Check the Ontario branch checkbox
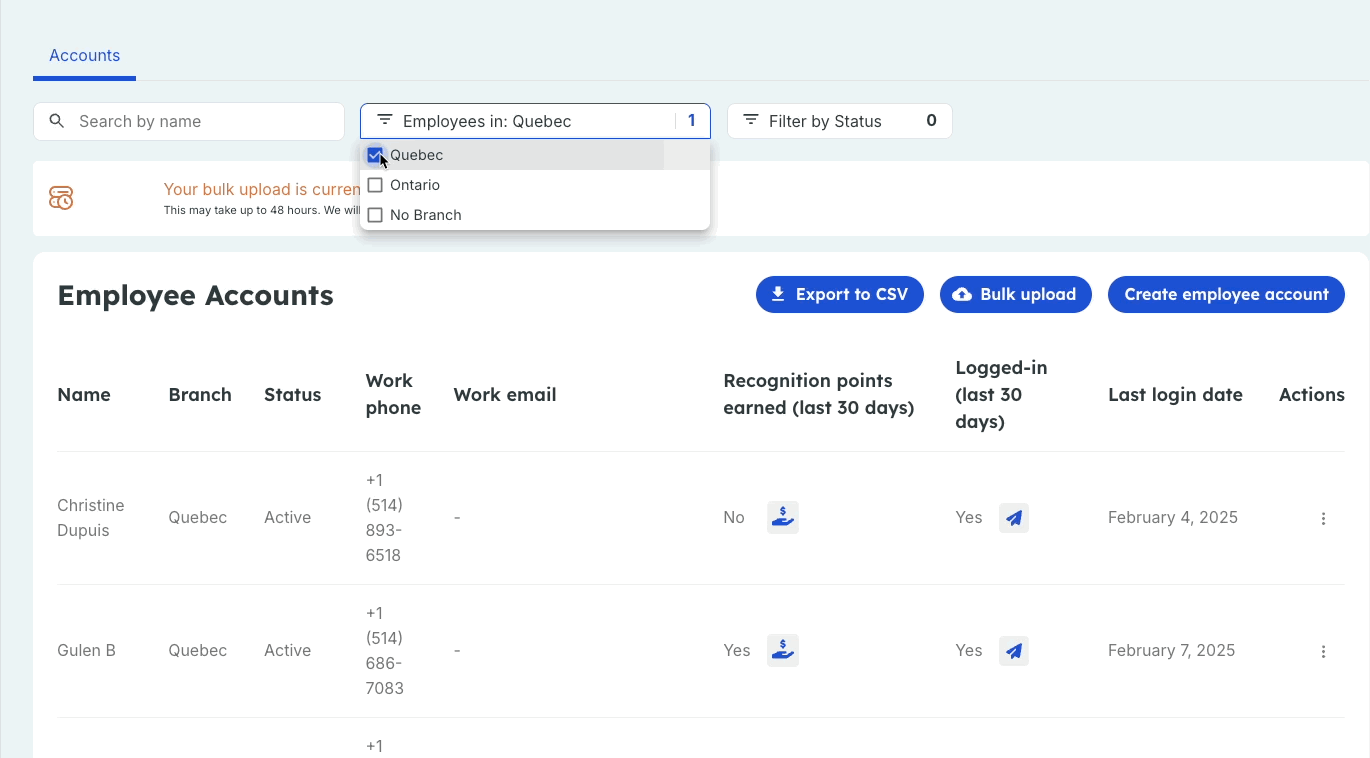 375,185
